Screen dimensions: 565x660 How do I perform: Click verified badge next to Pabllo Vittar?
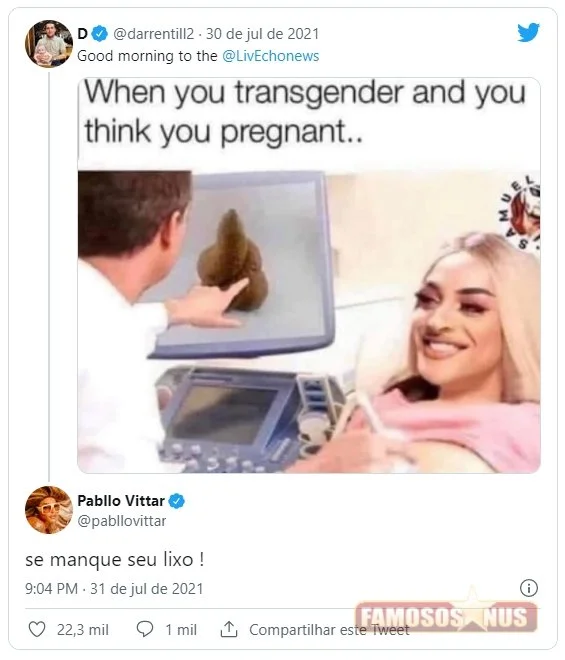tap(177, 501)
